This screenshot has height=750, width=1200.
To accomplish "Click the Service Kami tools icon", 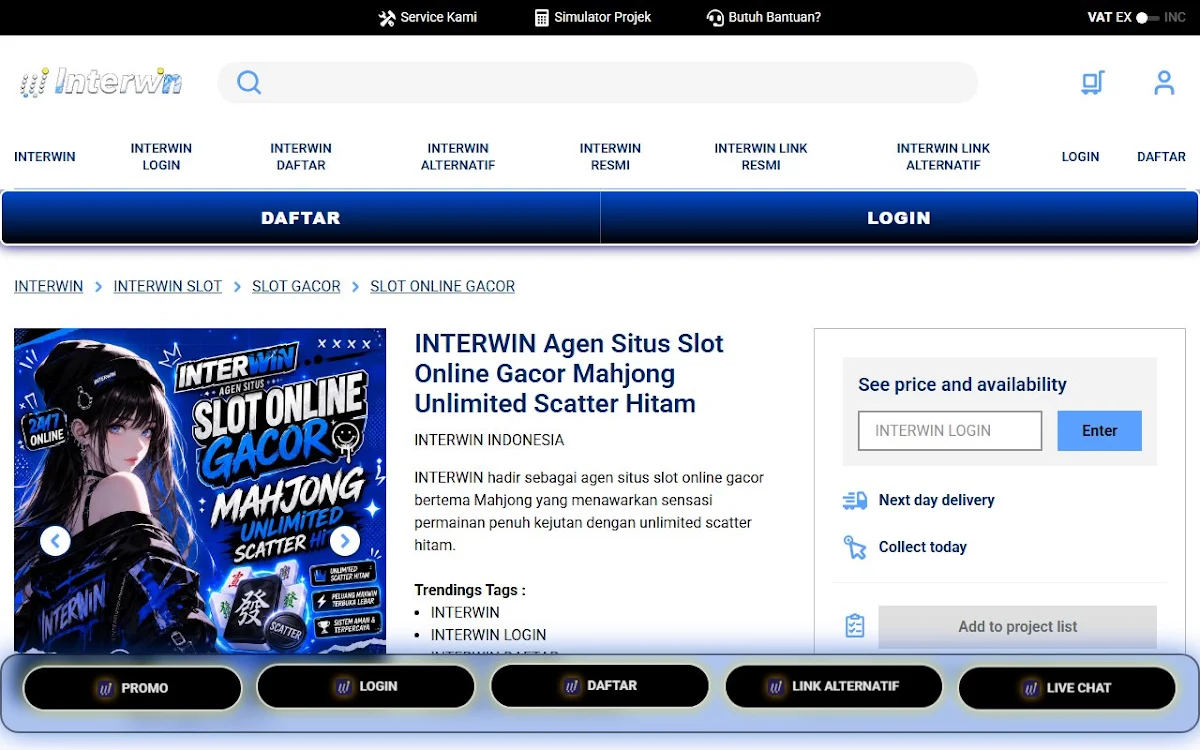I will [x=387, y=18].
